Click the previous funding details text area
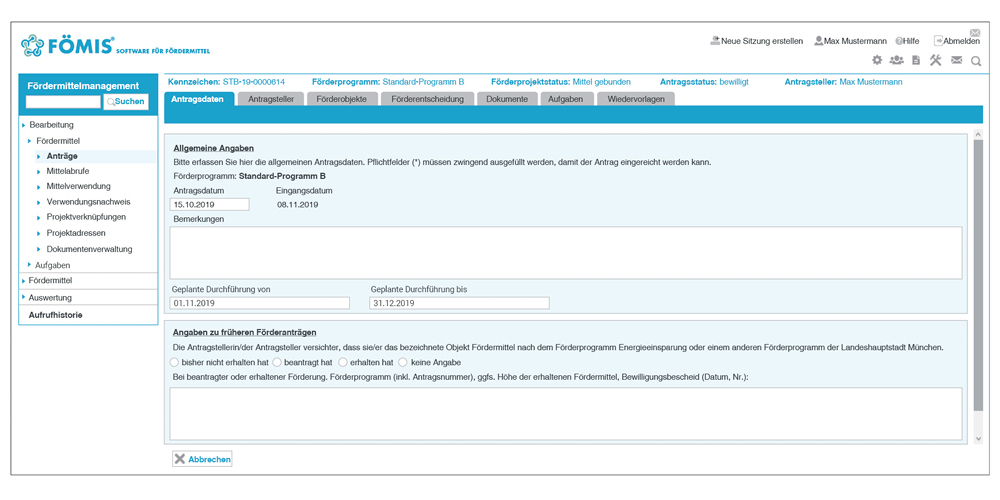 [x=566, y=414]
